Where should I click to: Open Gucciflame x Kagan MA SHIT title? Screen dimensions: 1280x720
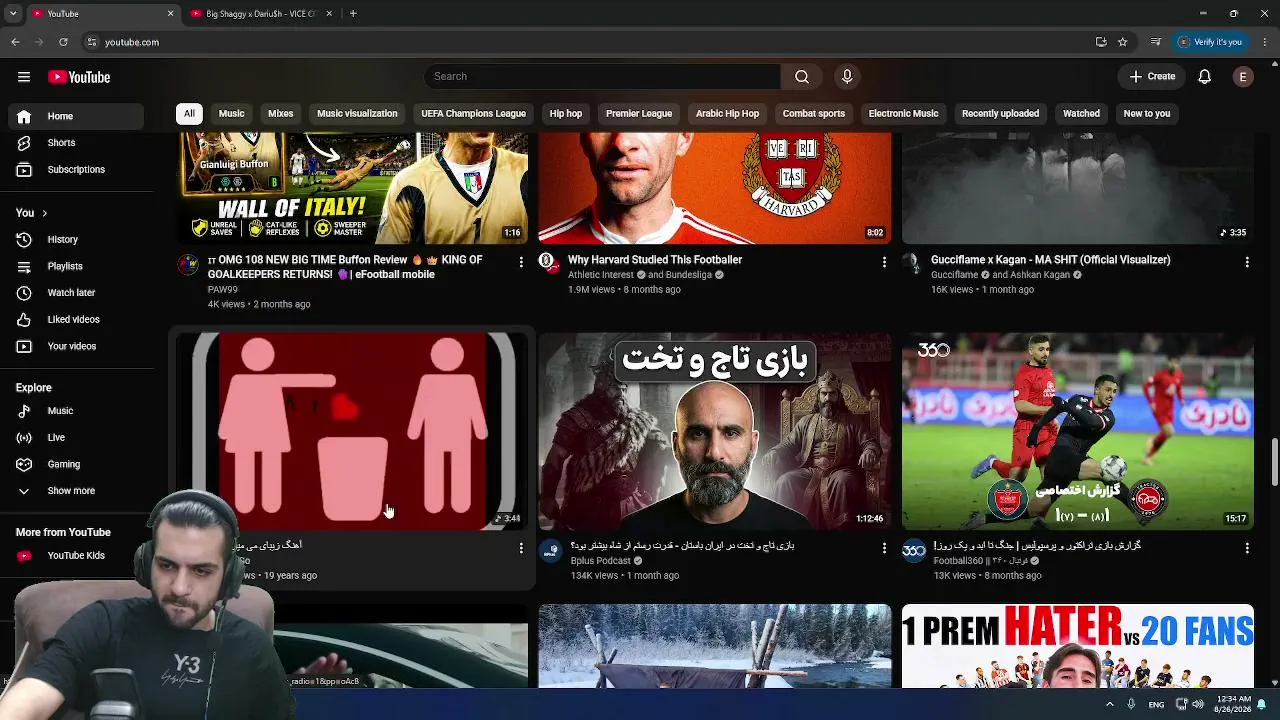tap(1051, 260)
